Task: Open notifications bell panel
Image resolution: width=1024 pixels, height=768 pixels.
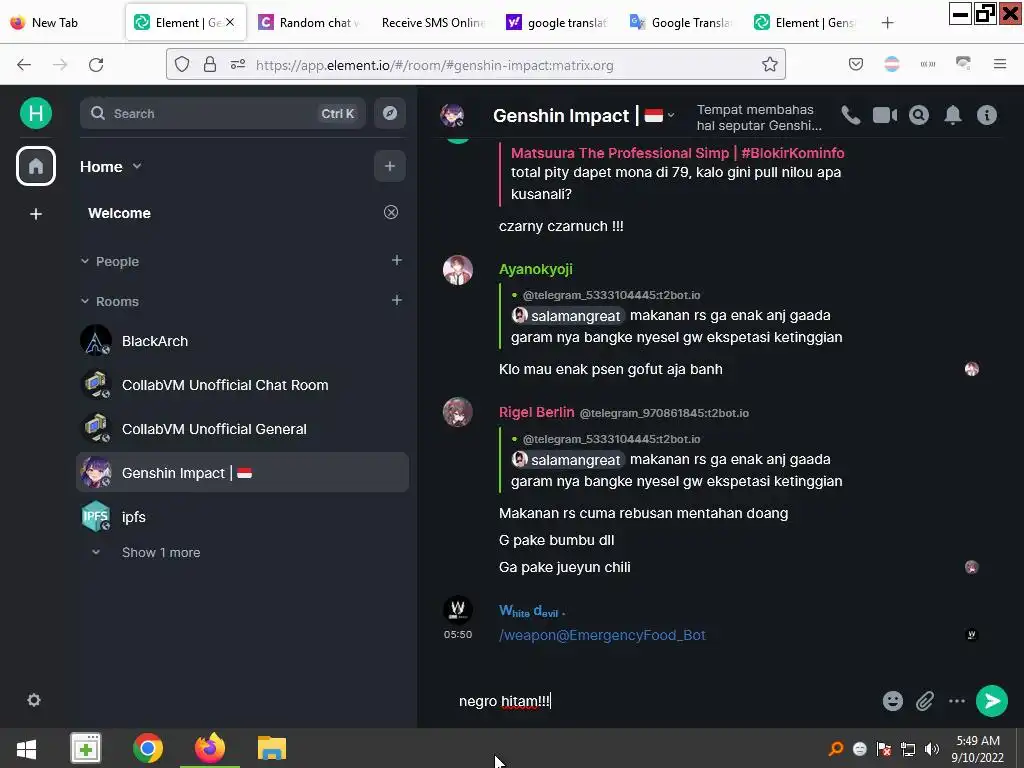Action: [x=953, y=116]
